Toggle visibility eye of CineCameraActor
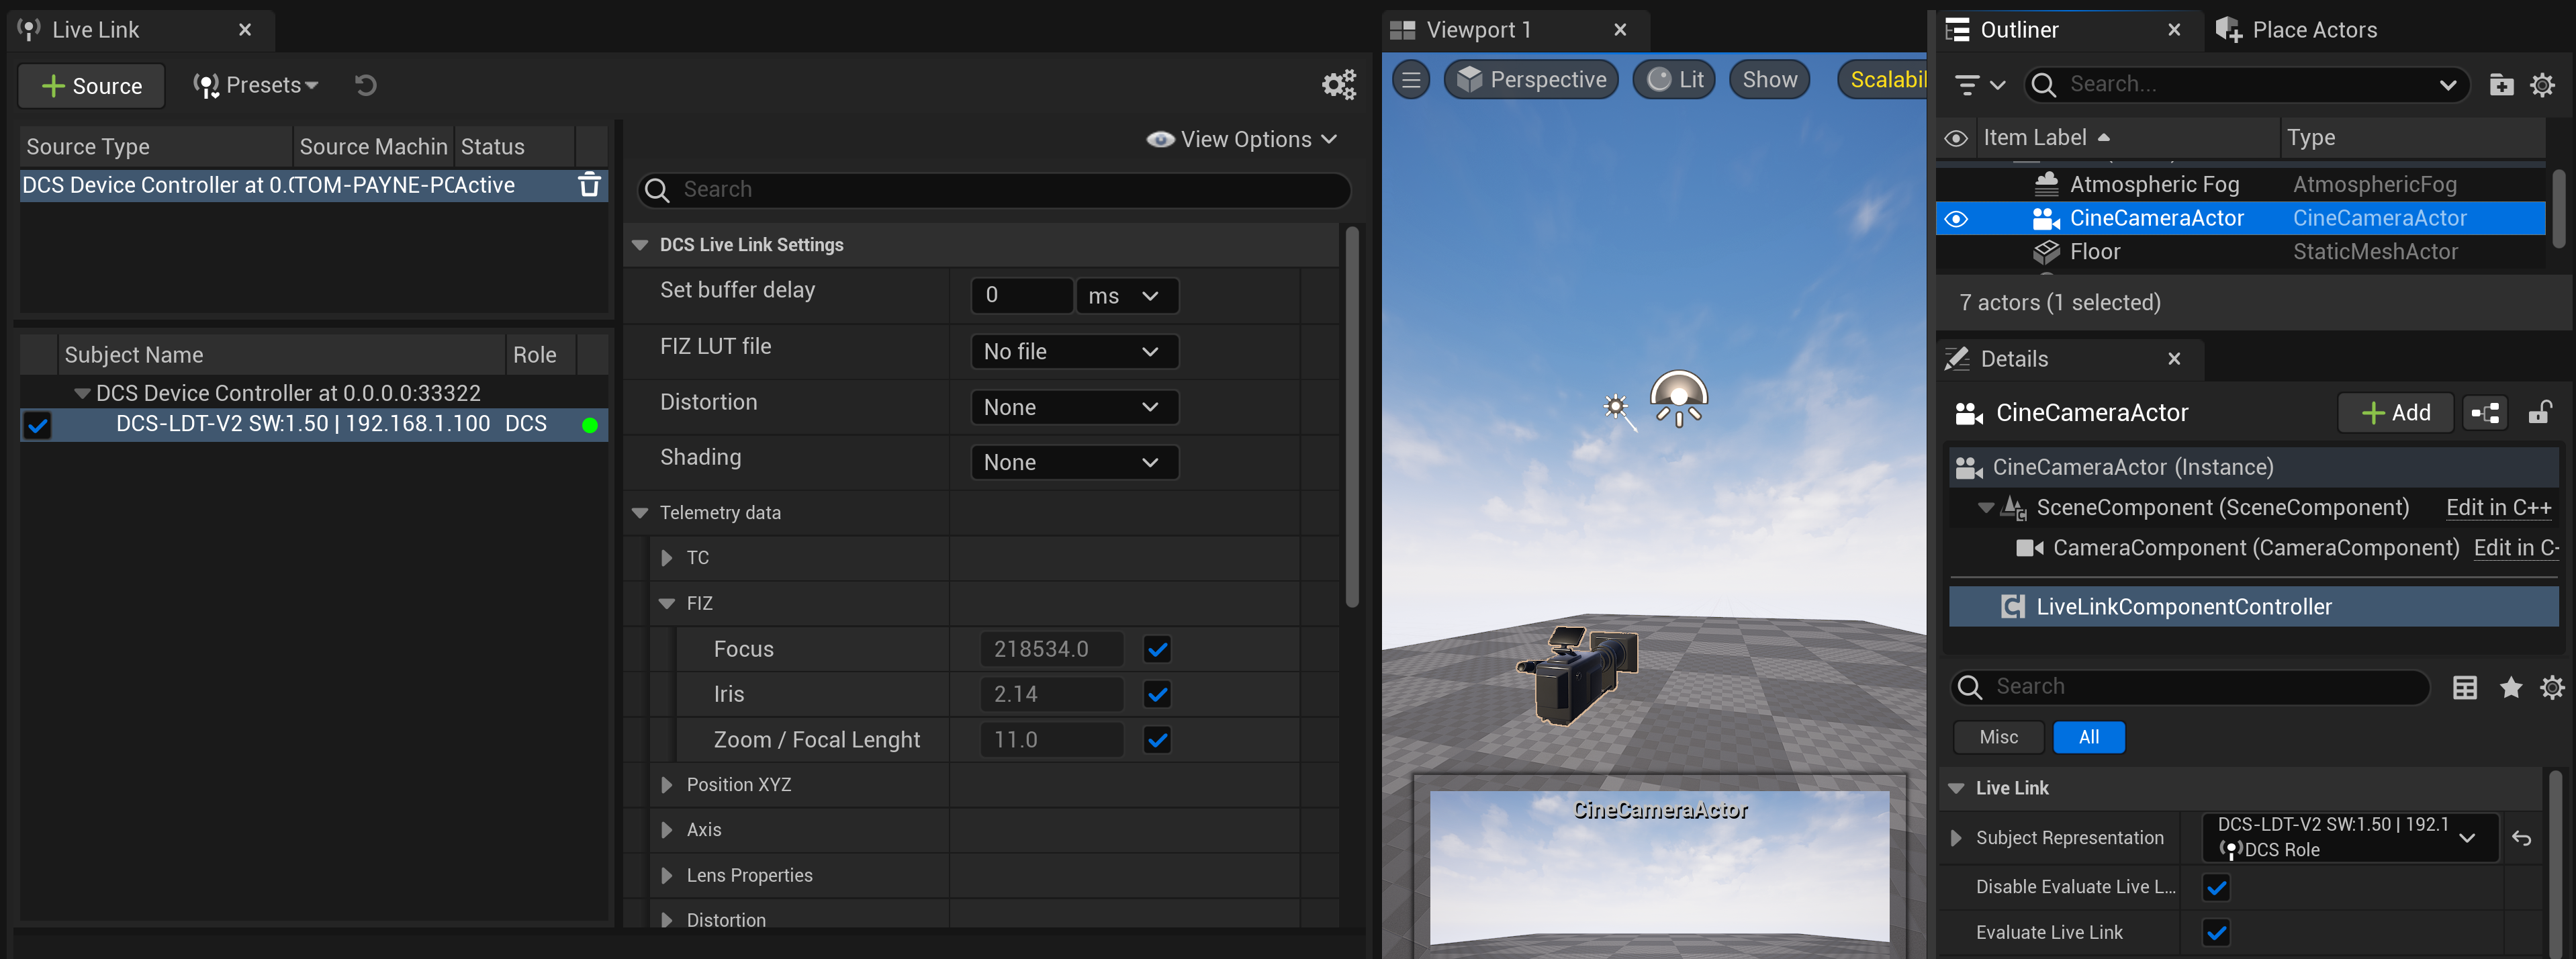The image size is (2576, 959). point(1956,219)
